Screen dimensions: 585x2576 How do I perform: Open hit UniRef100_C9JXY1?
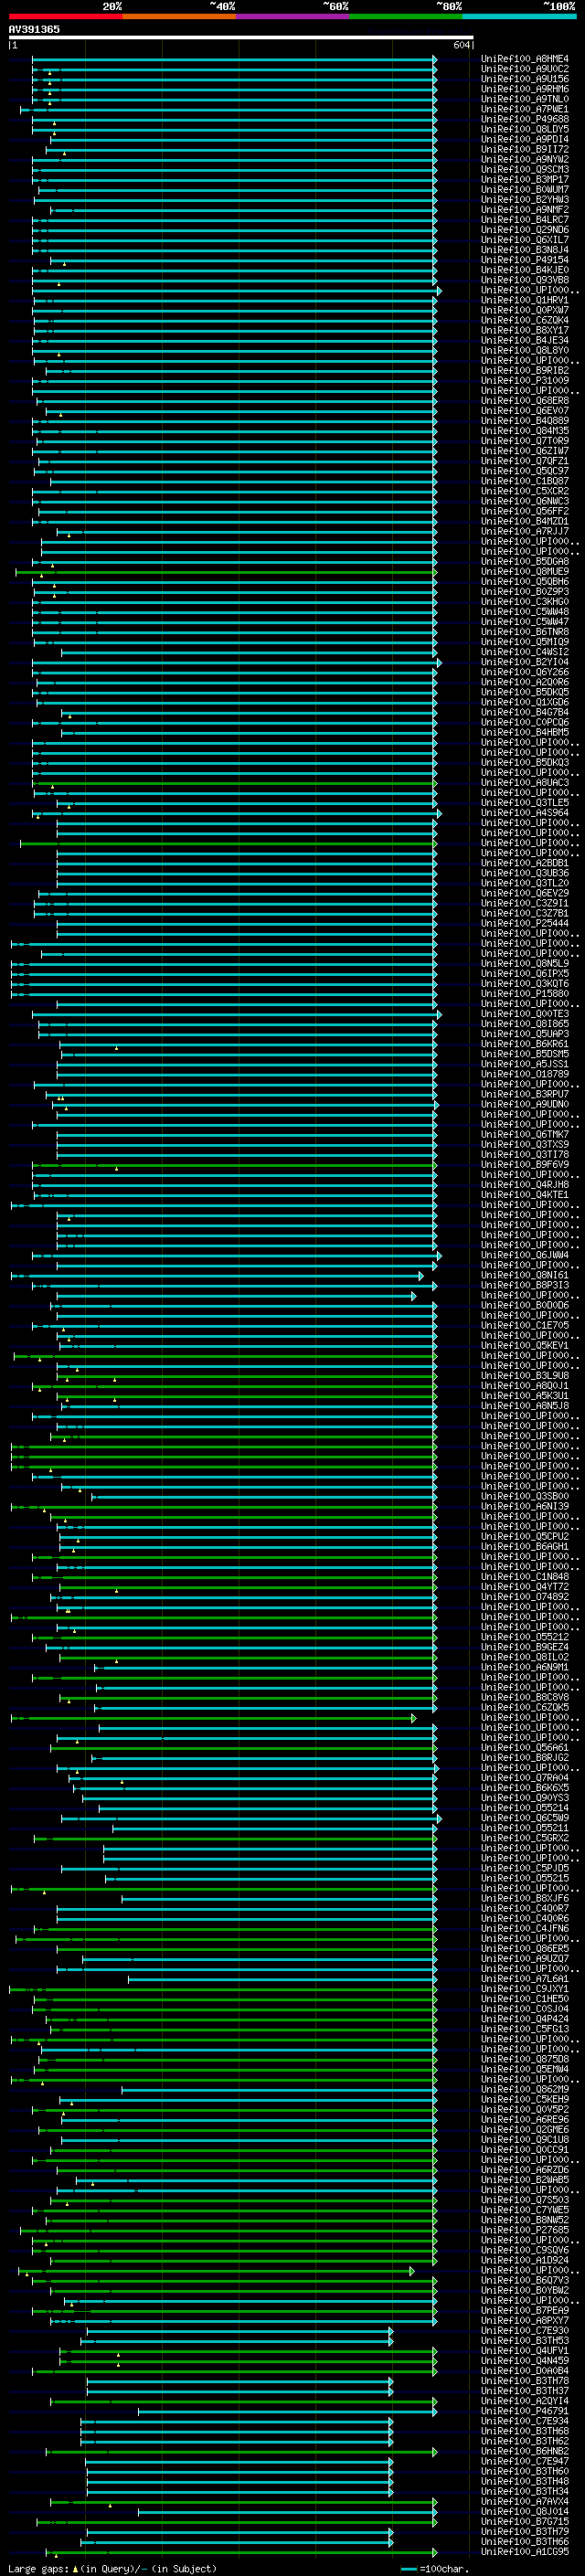click(525, 1988)
